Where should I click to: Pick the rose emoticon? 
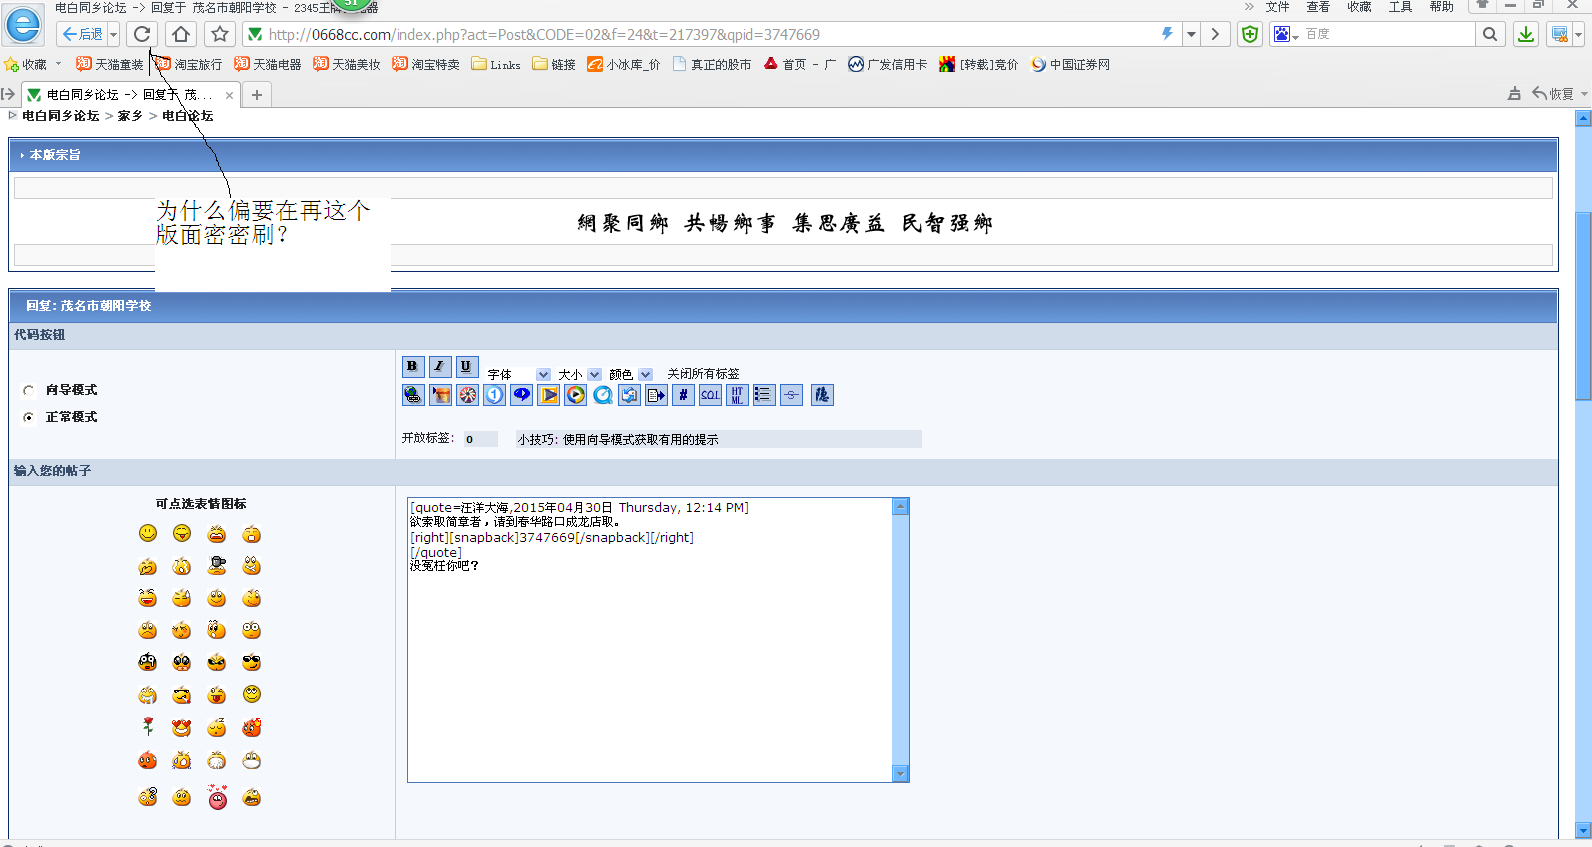[148, 727]
